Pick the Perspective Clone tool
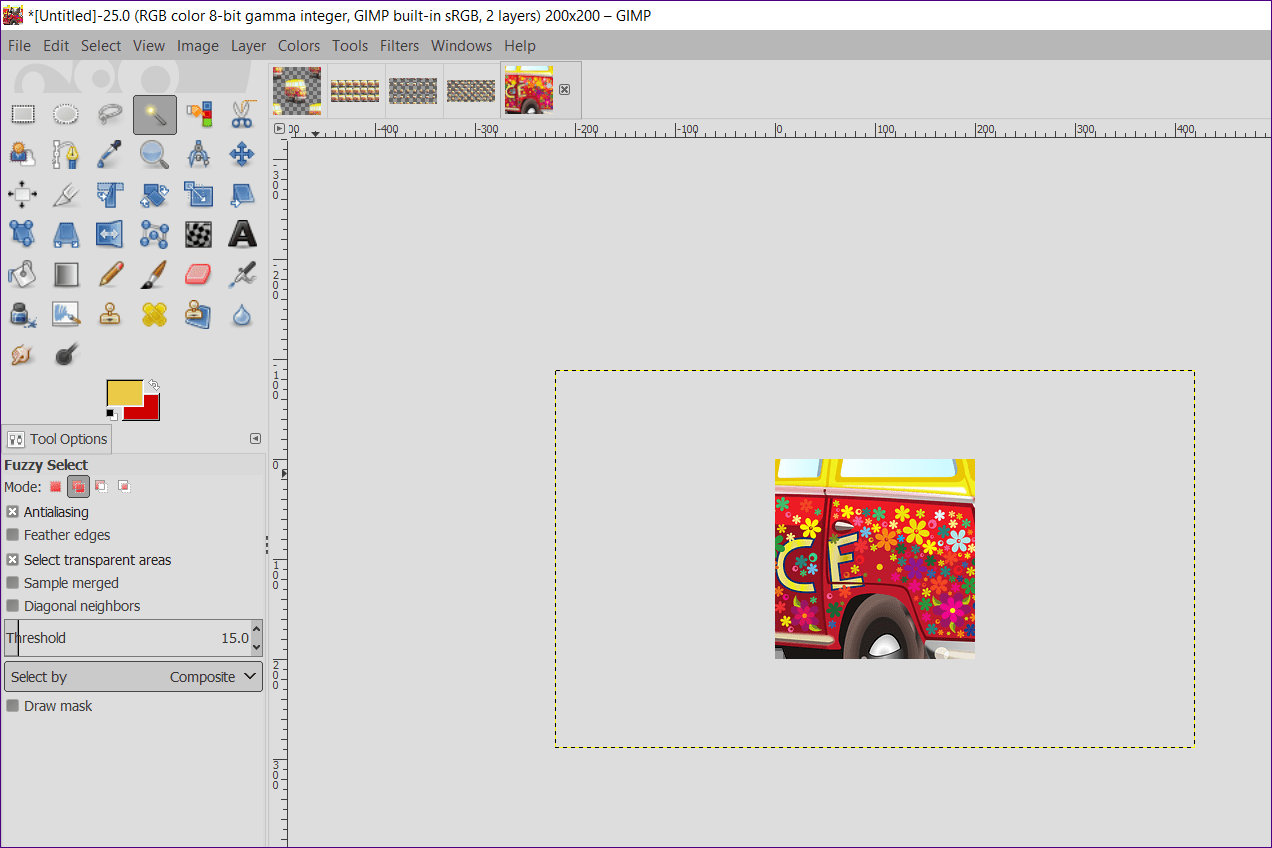 (x=198, y=314)
